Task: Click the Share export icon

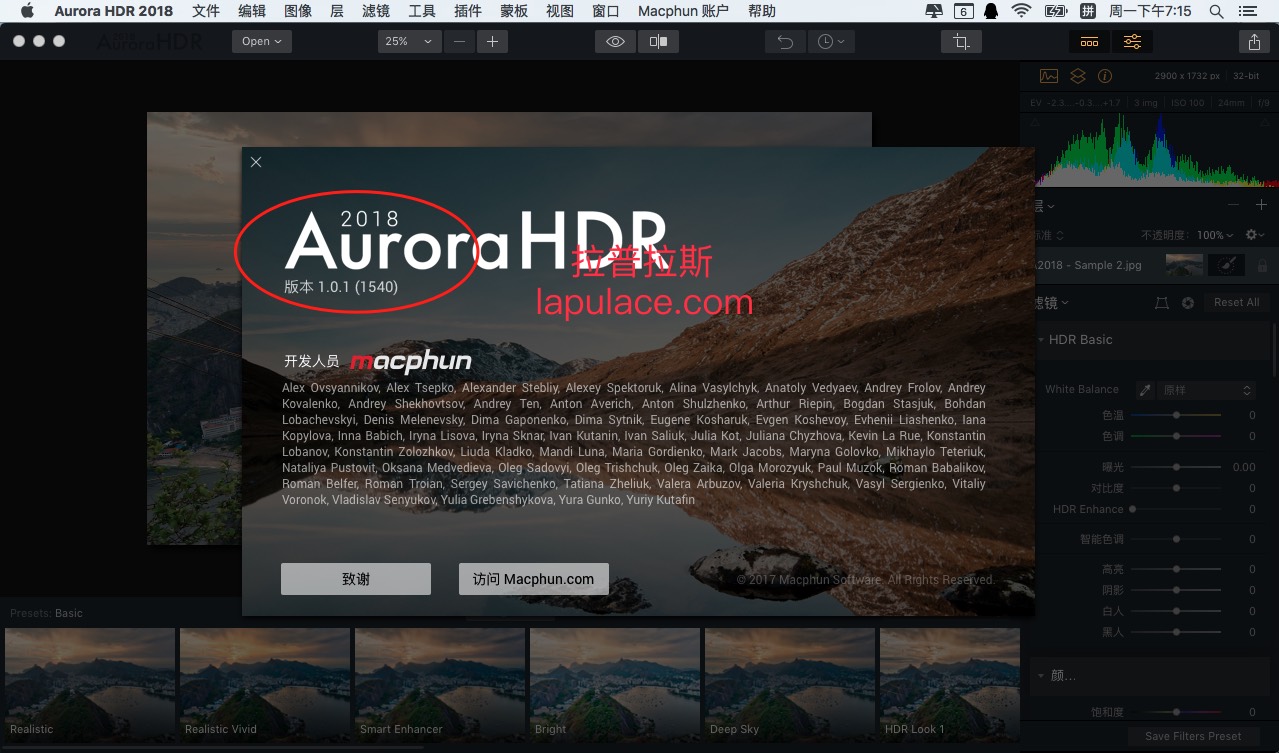Action: pyautogui.click(x=1254, y=42)
